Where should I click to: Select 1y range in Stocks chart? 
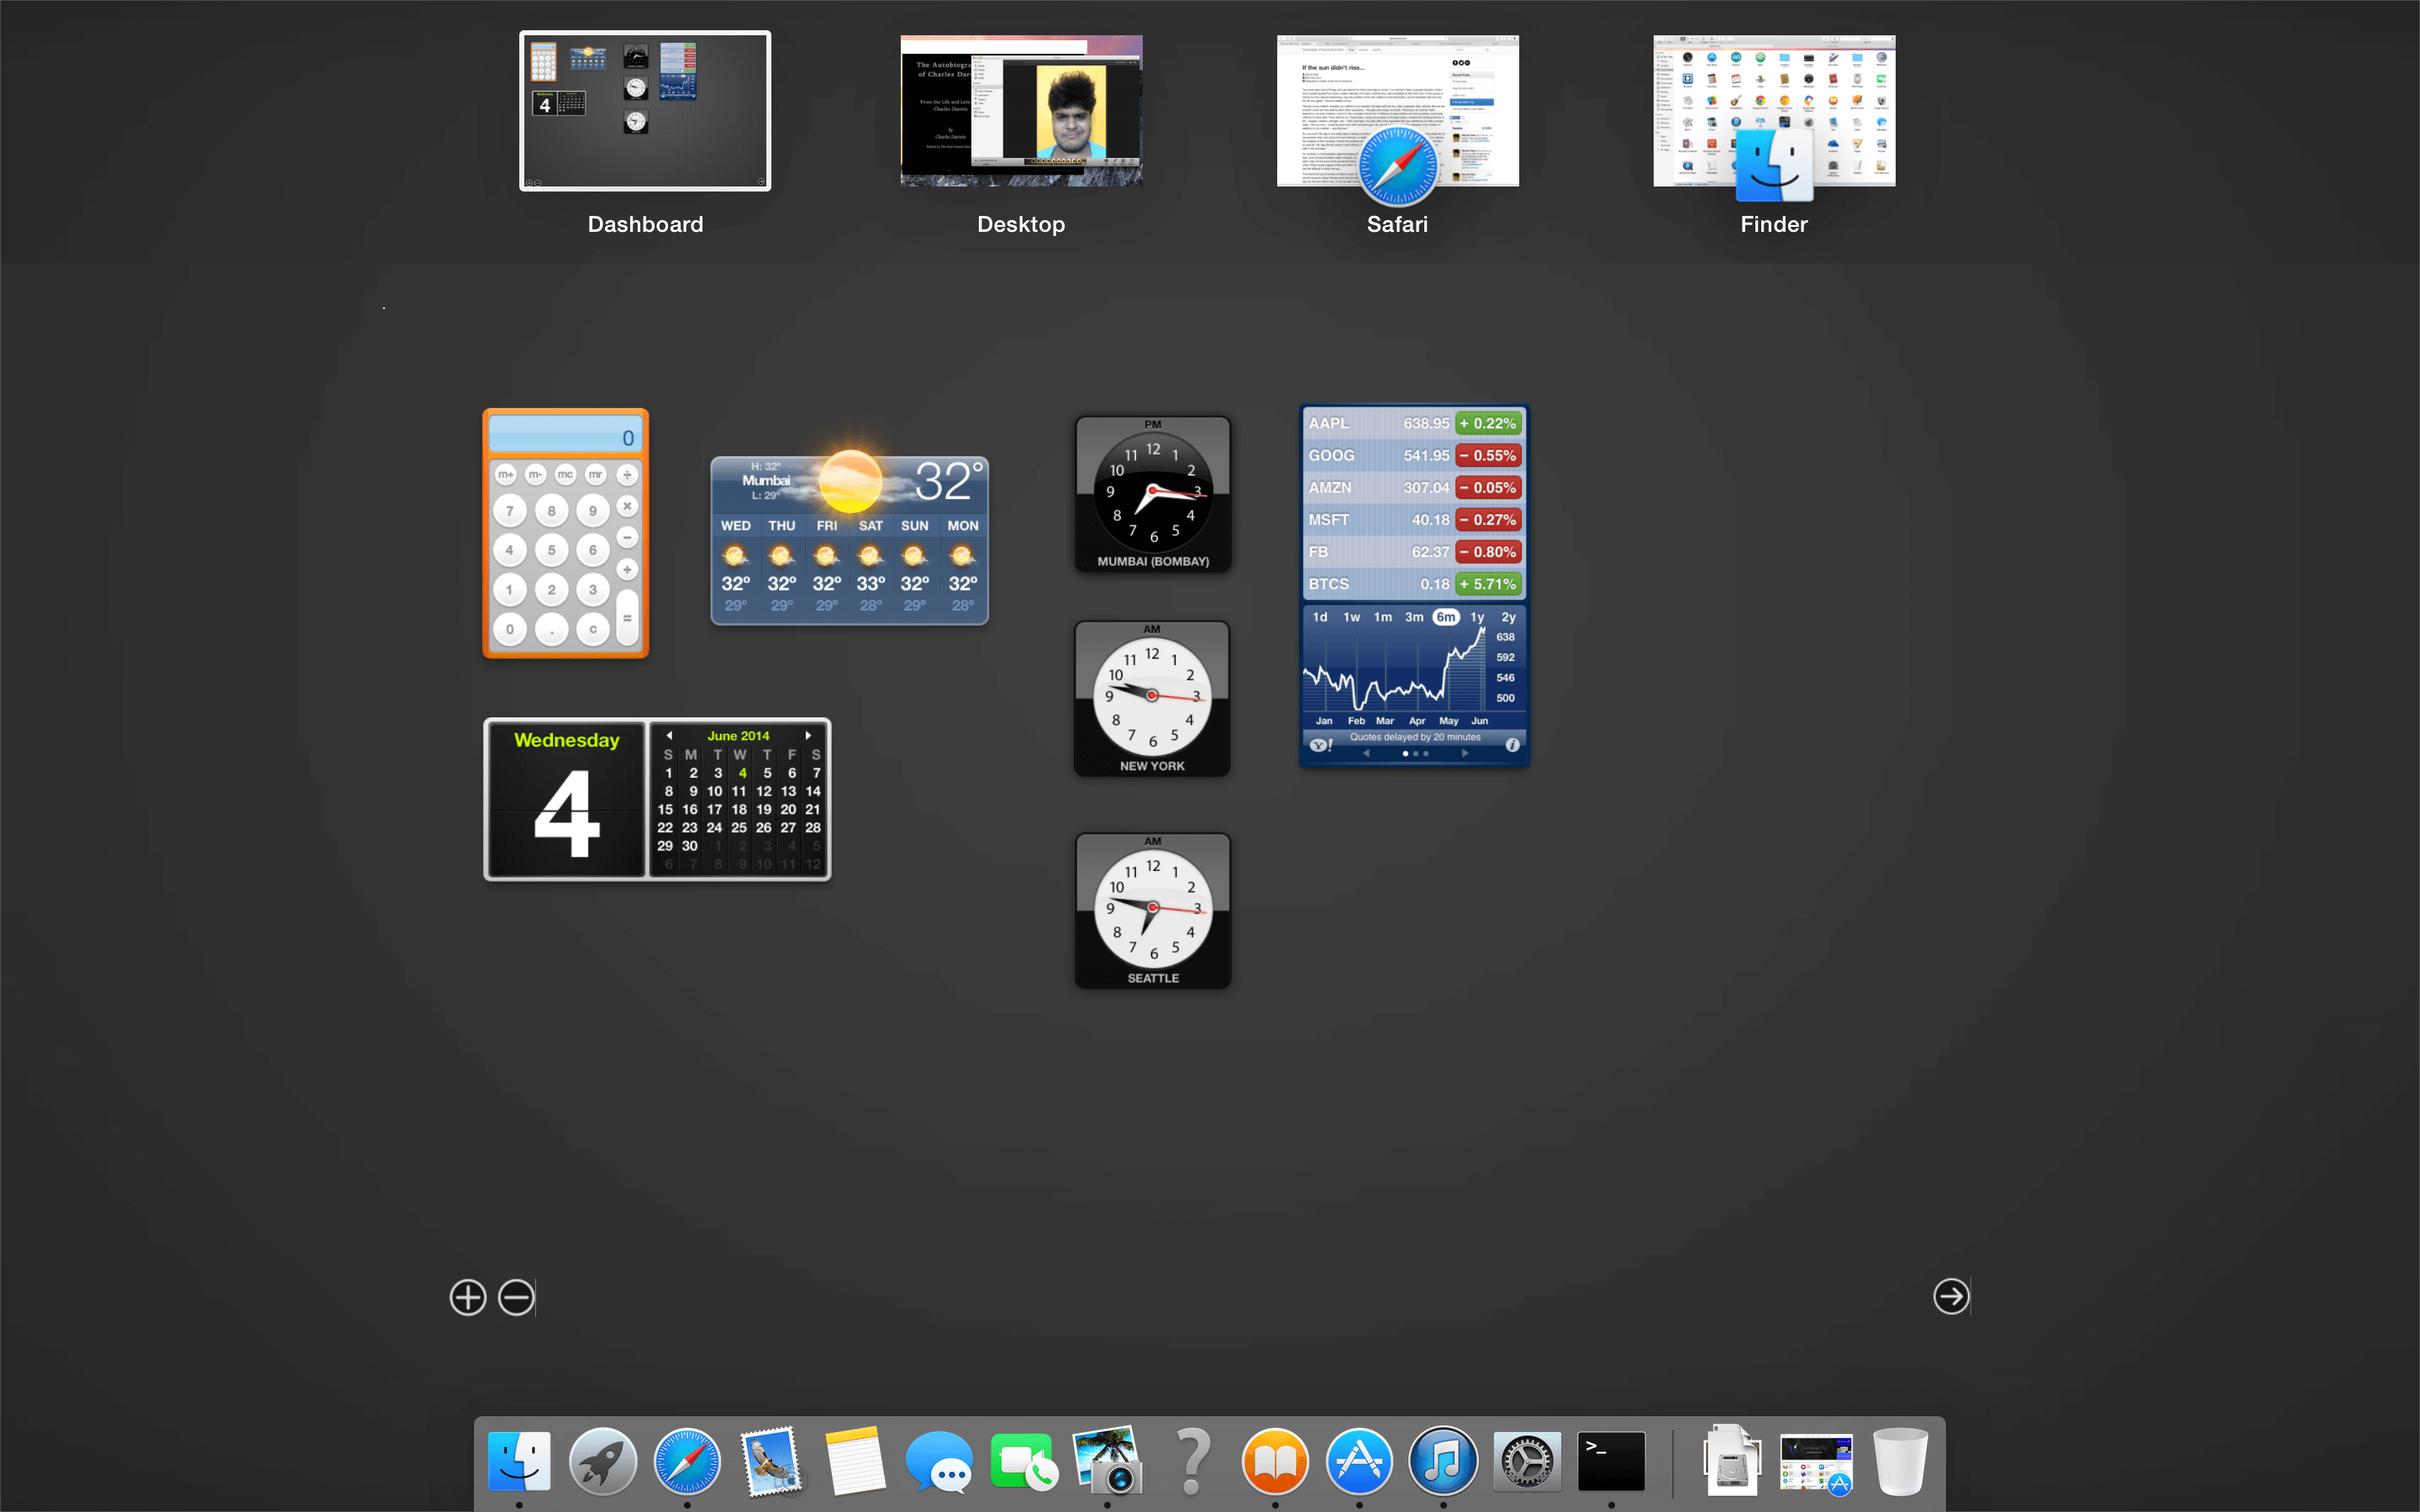coord(1477,617)
